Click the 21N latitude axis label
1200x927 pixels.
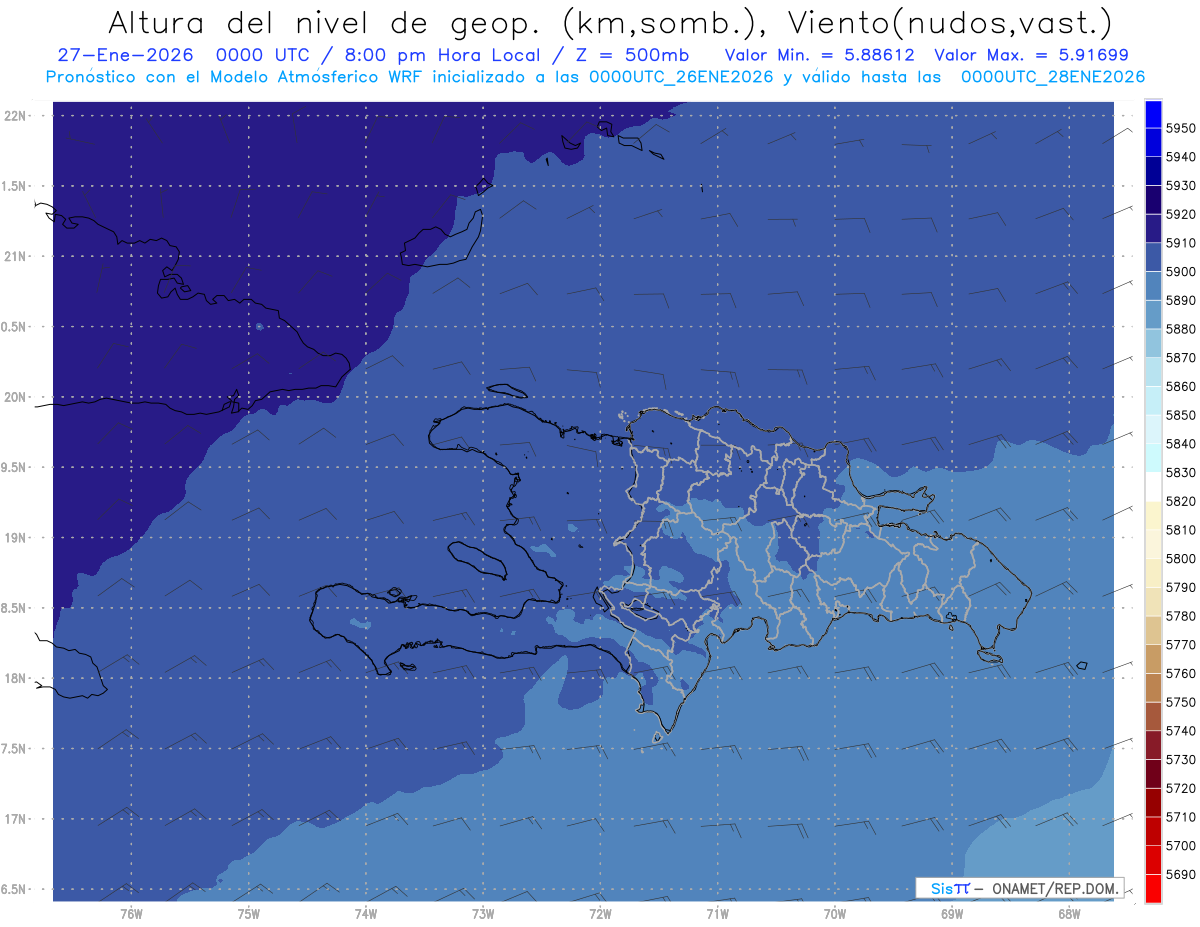coord(17,257)
